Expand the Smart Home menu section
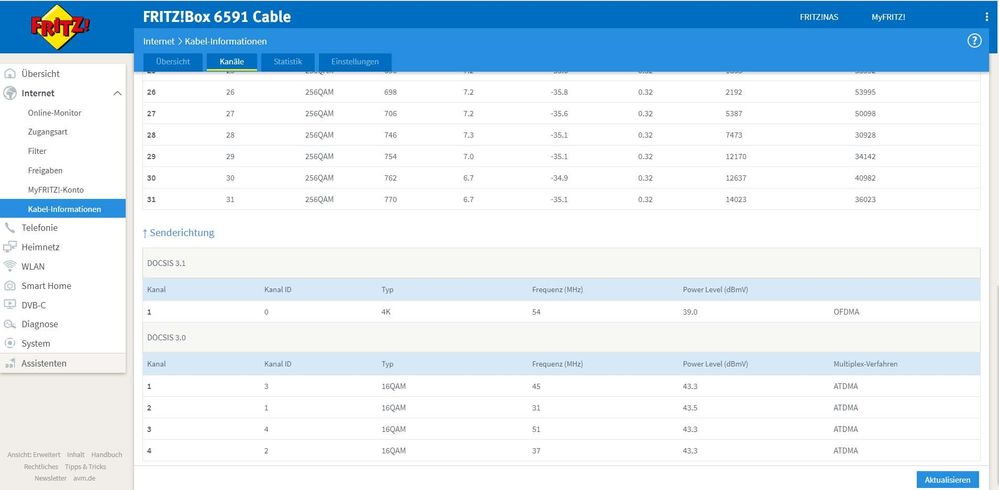Screen dimensions: 999x490 (x=46, y=286)
